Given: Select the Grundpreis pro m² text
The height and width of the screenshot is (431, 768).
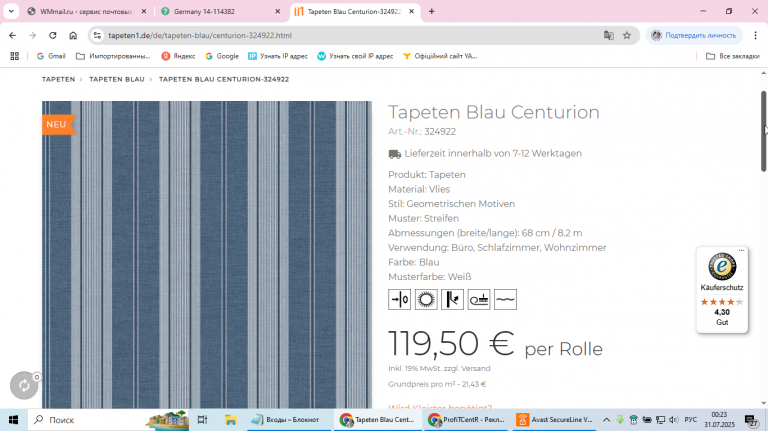Looking at the screenshot, I should tap(437, 384).
